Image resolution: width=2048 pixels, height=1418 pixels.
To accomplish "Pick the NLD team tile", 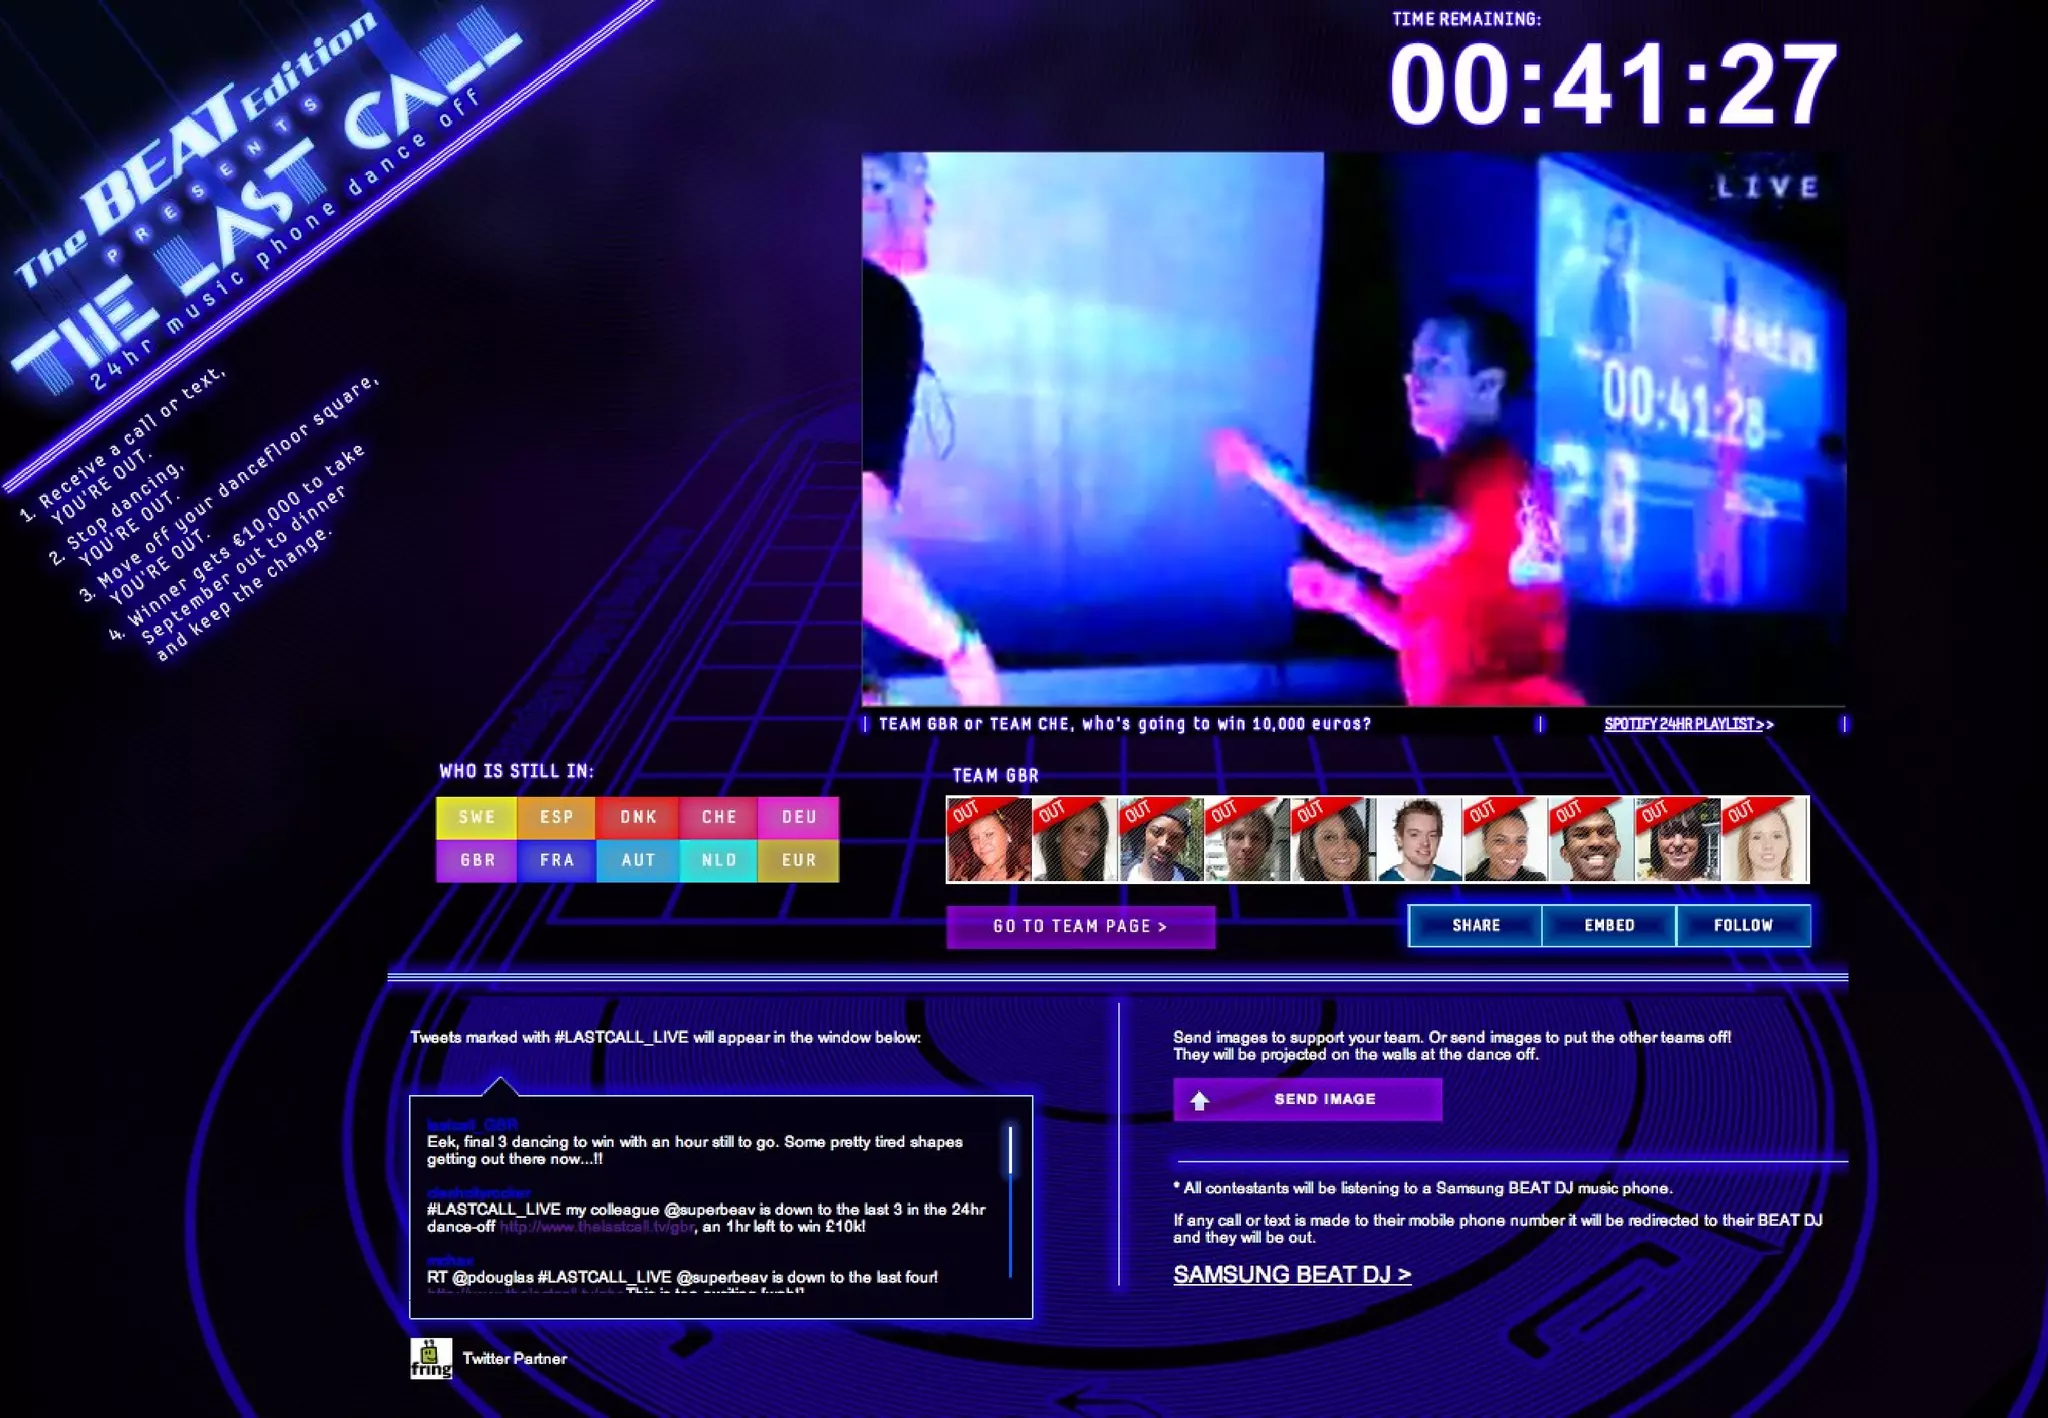I will [718, 860].
